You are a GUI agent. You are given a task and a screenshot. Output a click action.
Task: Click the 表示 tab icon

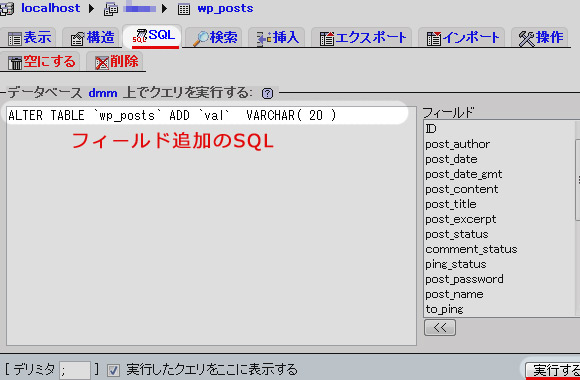point(15,38)
